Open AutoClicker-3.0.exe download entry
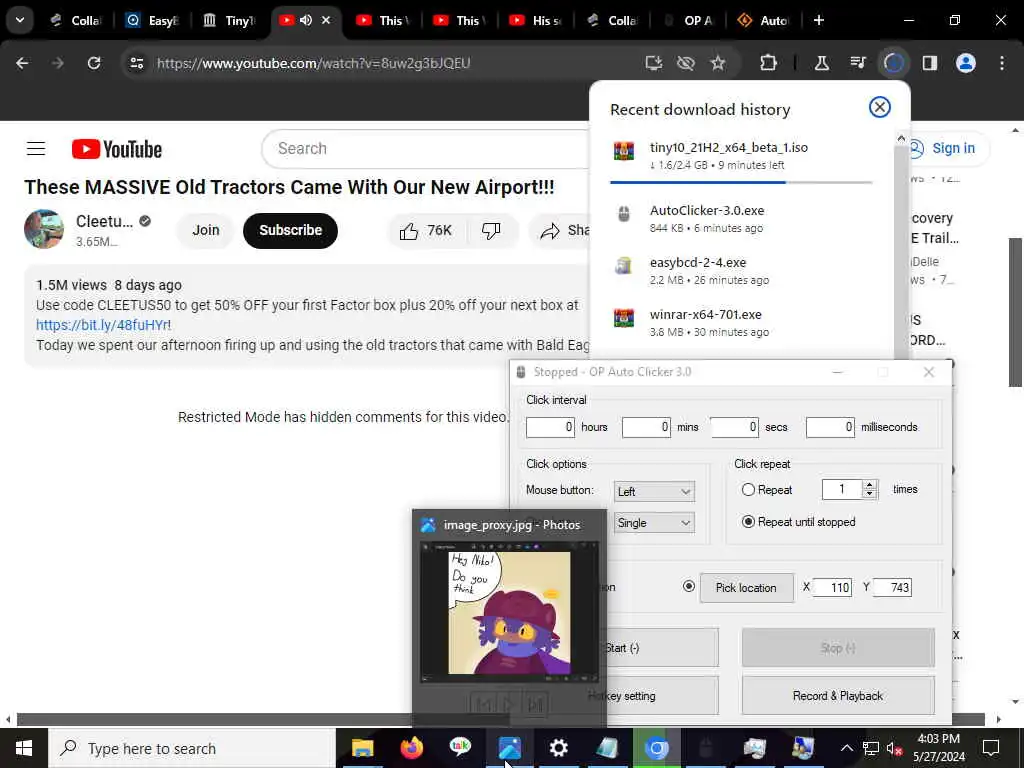Image resolution: width=1024 pixels, height=768 pixels. [741, 219]
